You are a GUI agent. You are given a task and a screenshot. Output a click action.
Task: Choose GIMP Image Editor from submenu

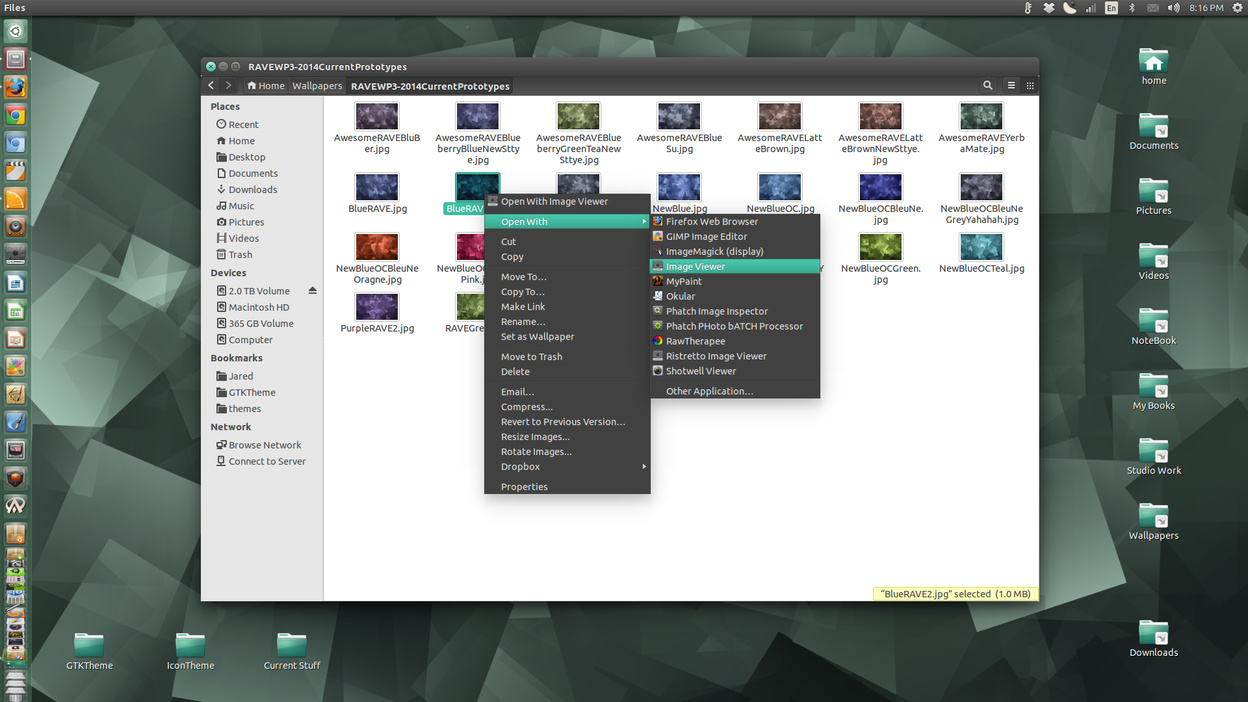pos(735,237)
